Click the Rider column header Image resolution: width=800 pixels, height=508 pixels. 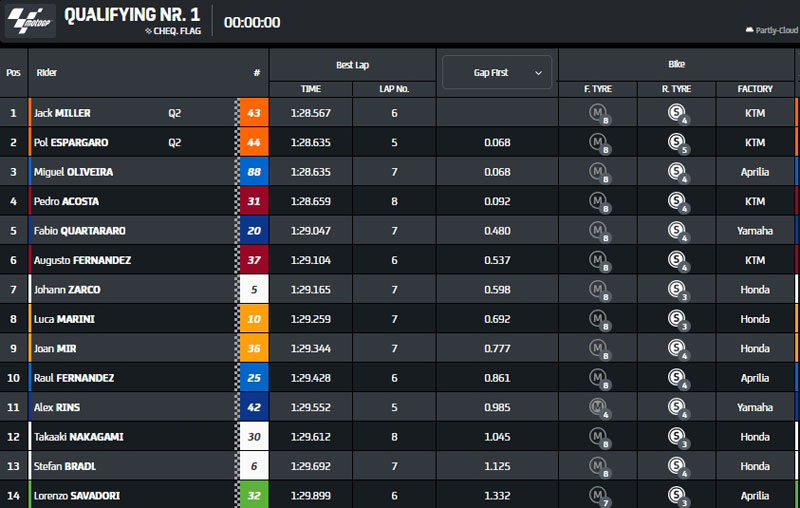click(x=47, y=73)
